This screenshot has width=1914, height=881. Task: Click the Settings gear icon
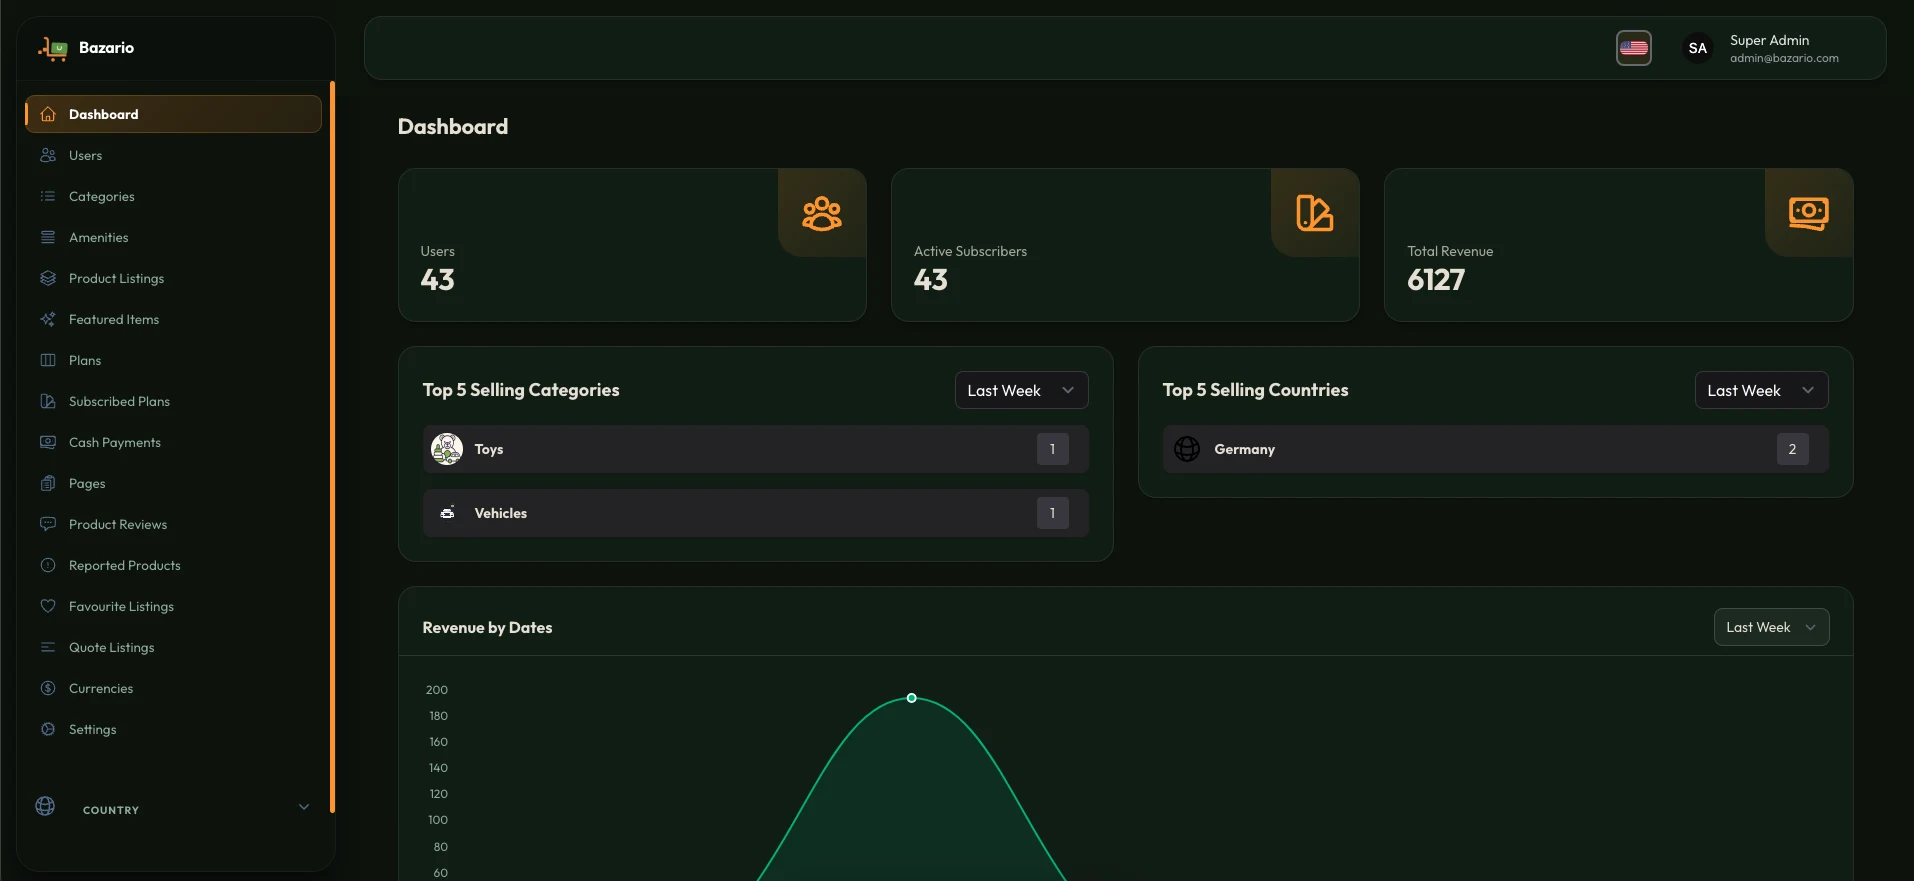pos(48,729)
